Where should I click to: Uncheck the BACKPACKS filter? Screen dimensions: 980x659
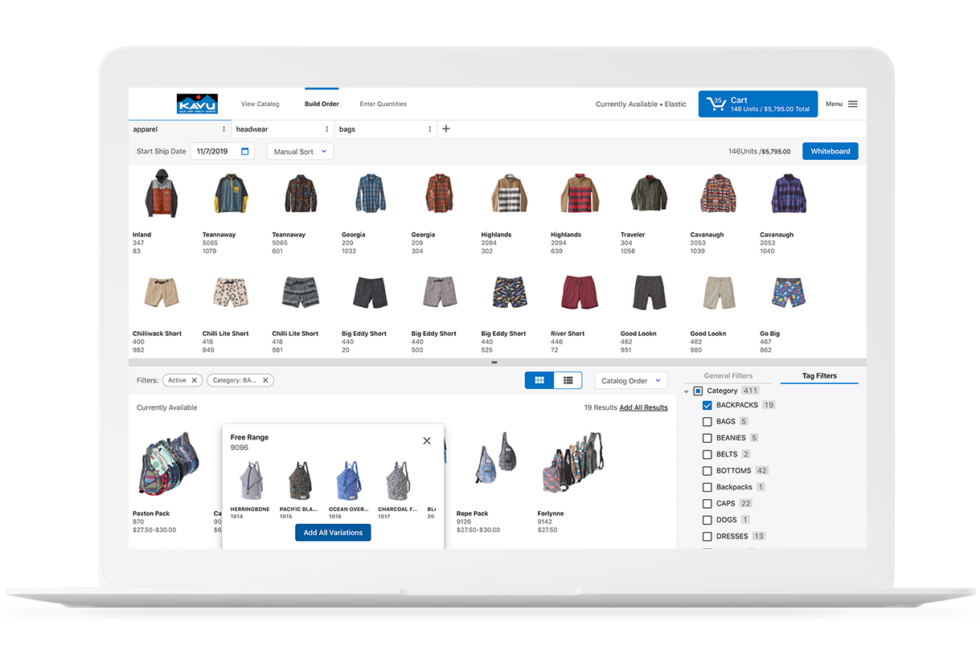tap(705, 404)
